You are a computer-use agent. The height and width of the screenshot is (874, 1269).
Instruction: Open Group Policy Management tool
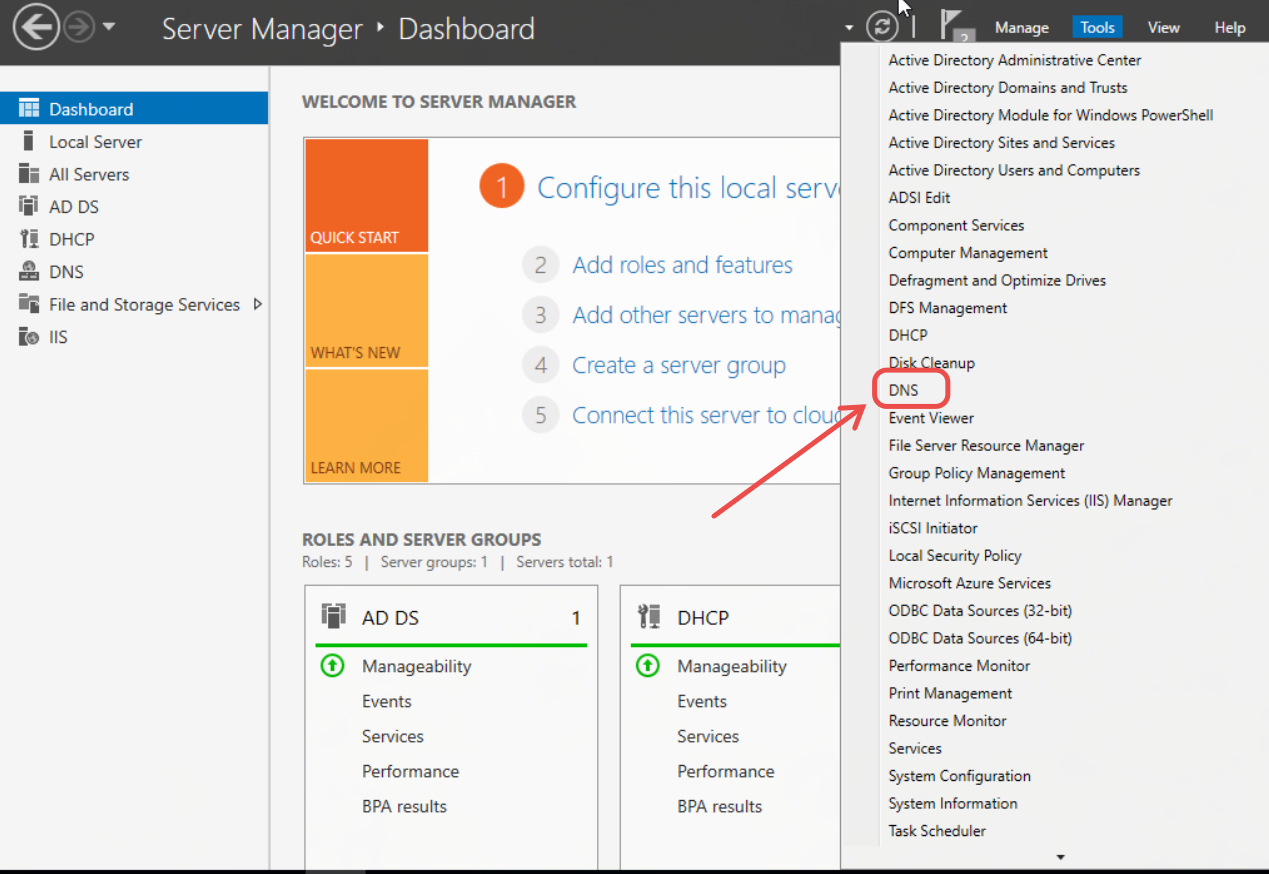(x=977, y=473)
